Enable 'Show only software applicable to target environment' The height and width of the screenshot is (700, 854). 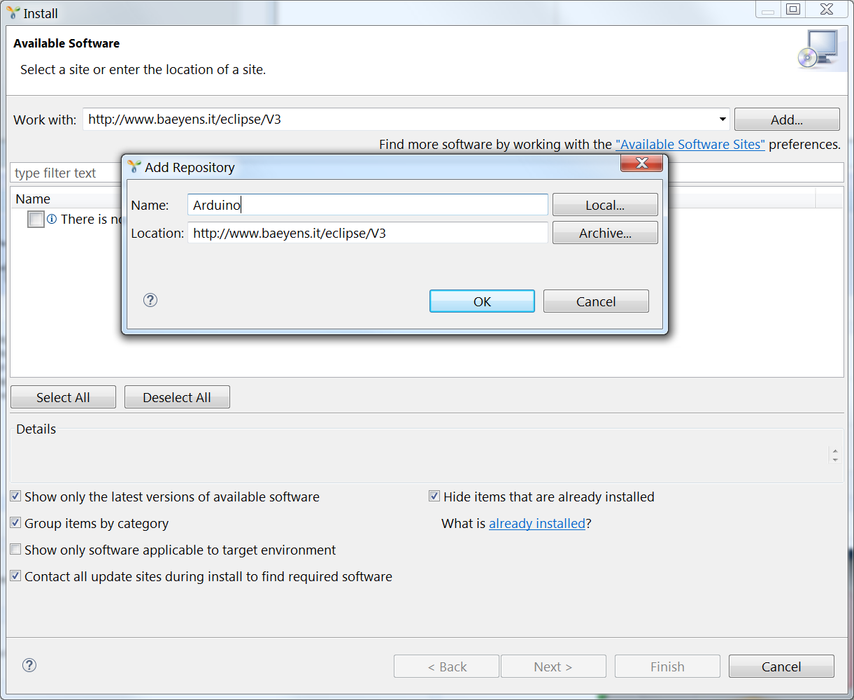click(x=16, y=549)
